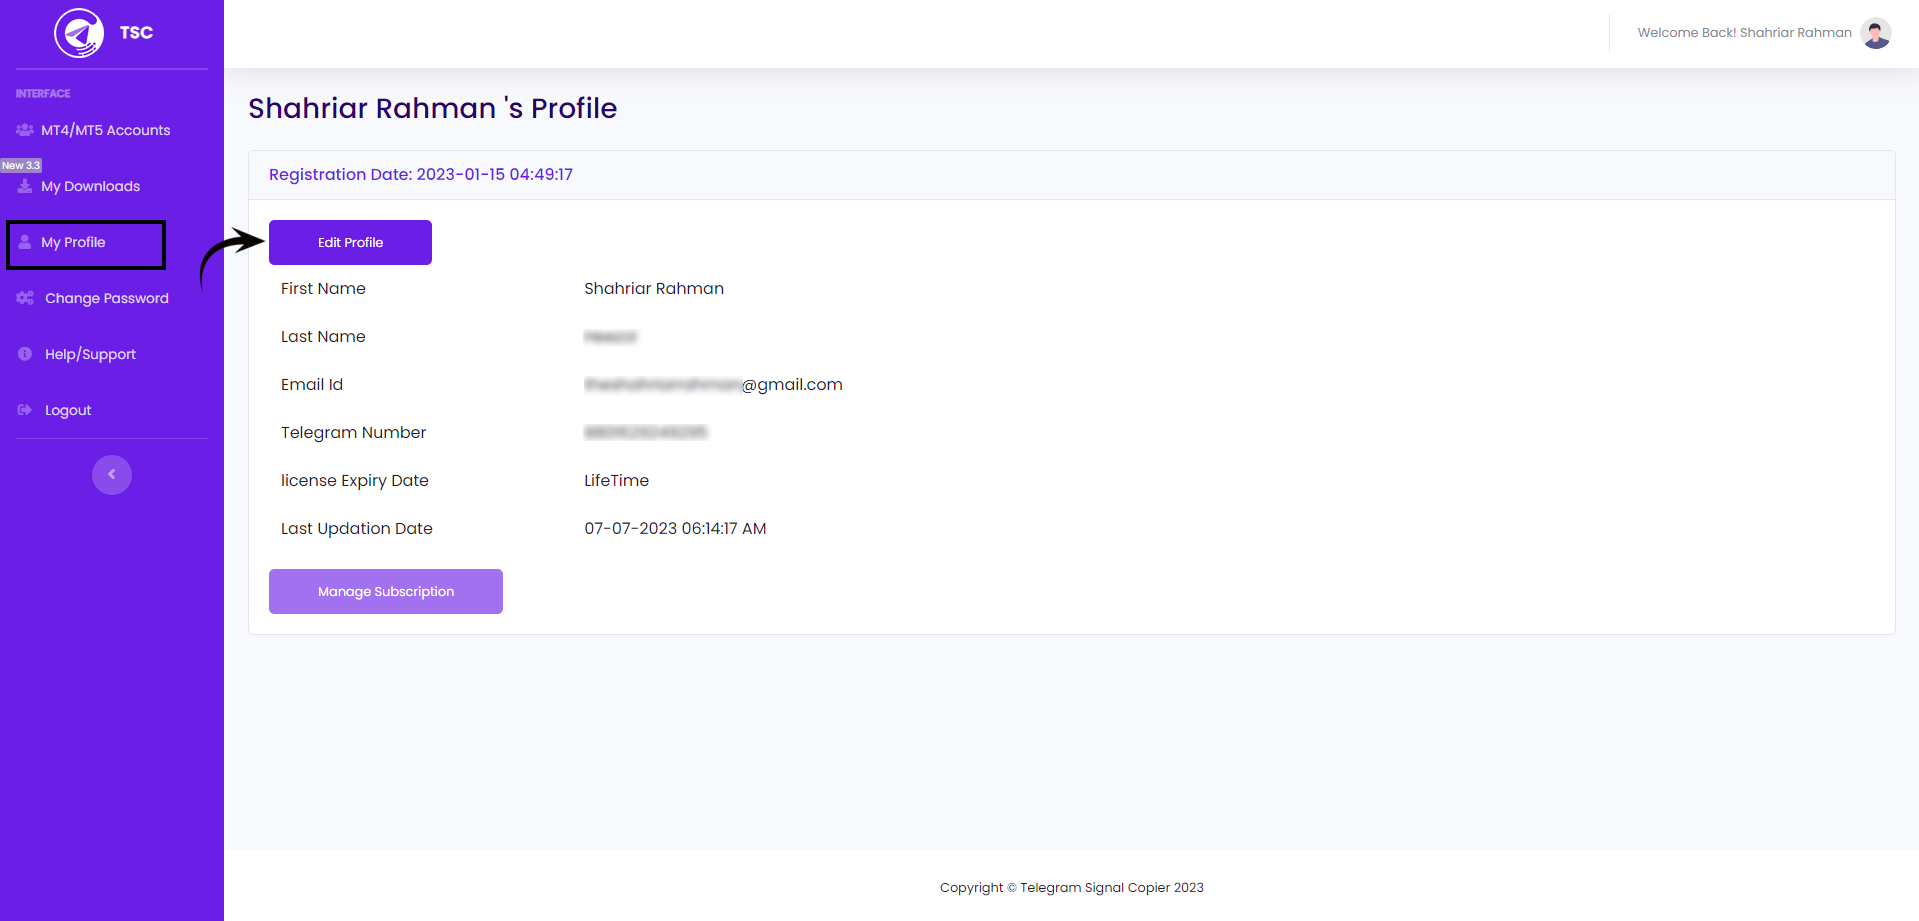The height and width of the screenshot is (921, 1919).
Task: Click the TSC logo icon
Action: click(78, 32)
